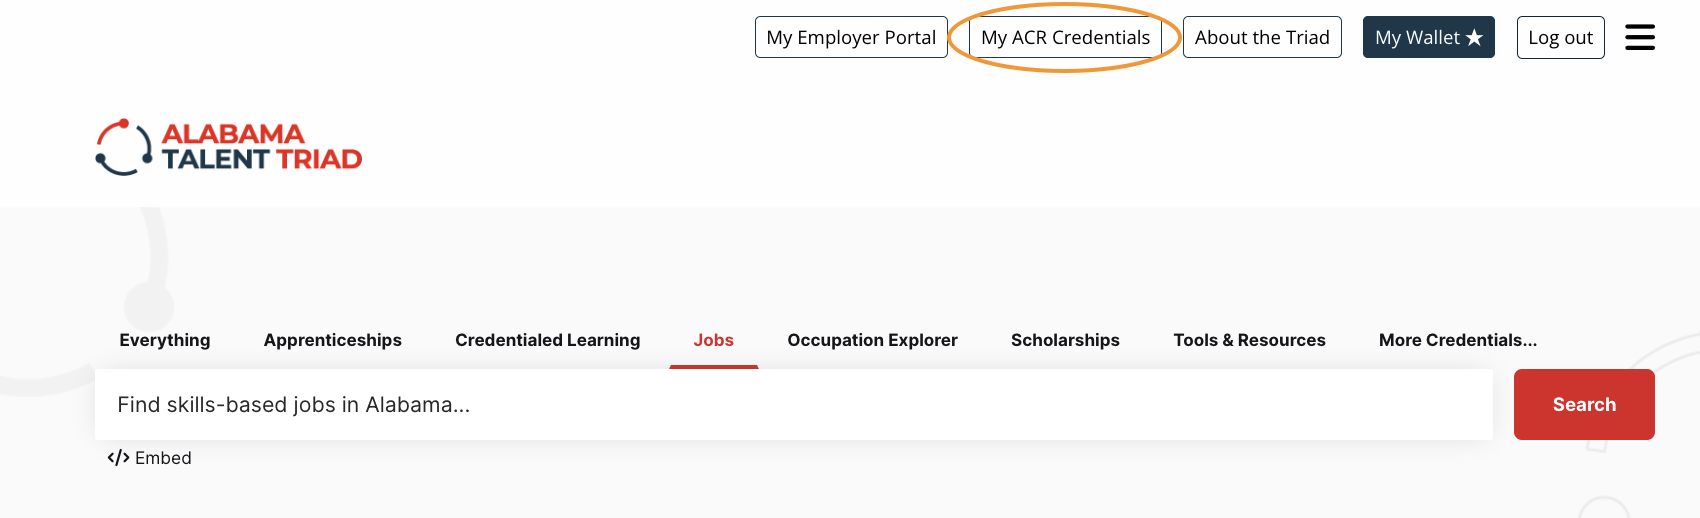The width and height of the screenshot is (1700, 518).
Task: Open About the Triad page
Action: pyautogui.click(x=1262, y=38)
